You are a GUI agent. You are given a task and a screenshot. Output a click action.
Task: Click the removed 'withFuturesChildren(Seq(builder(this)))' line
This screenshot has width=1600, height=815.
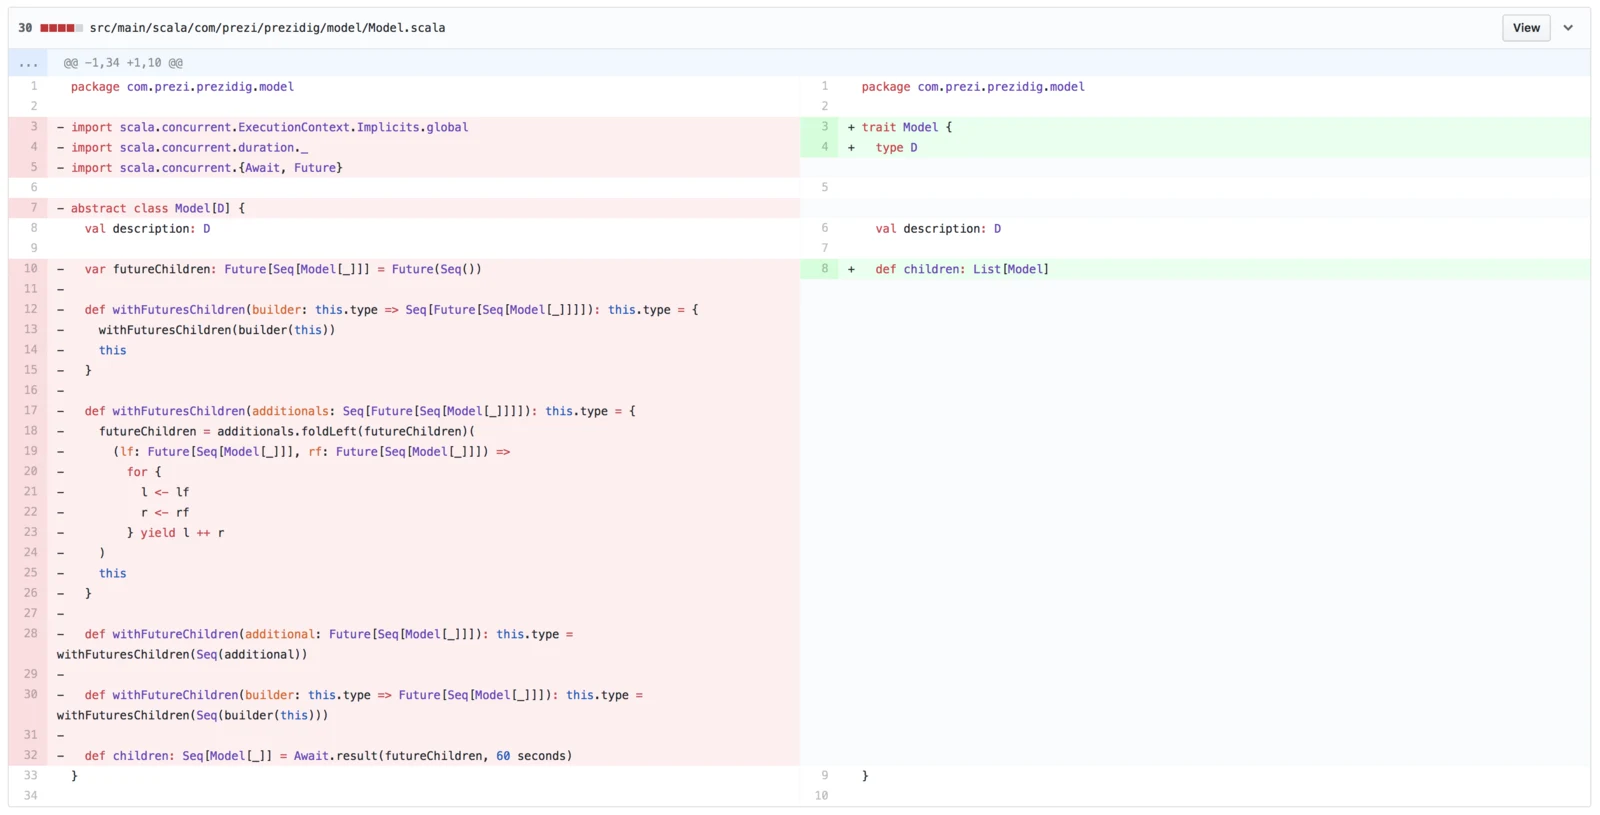point(192,716)
